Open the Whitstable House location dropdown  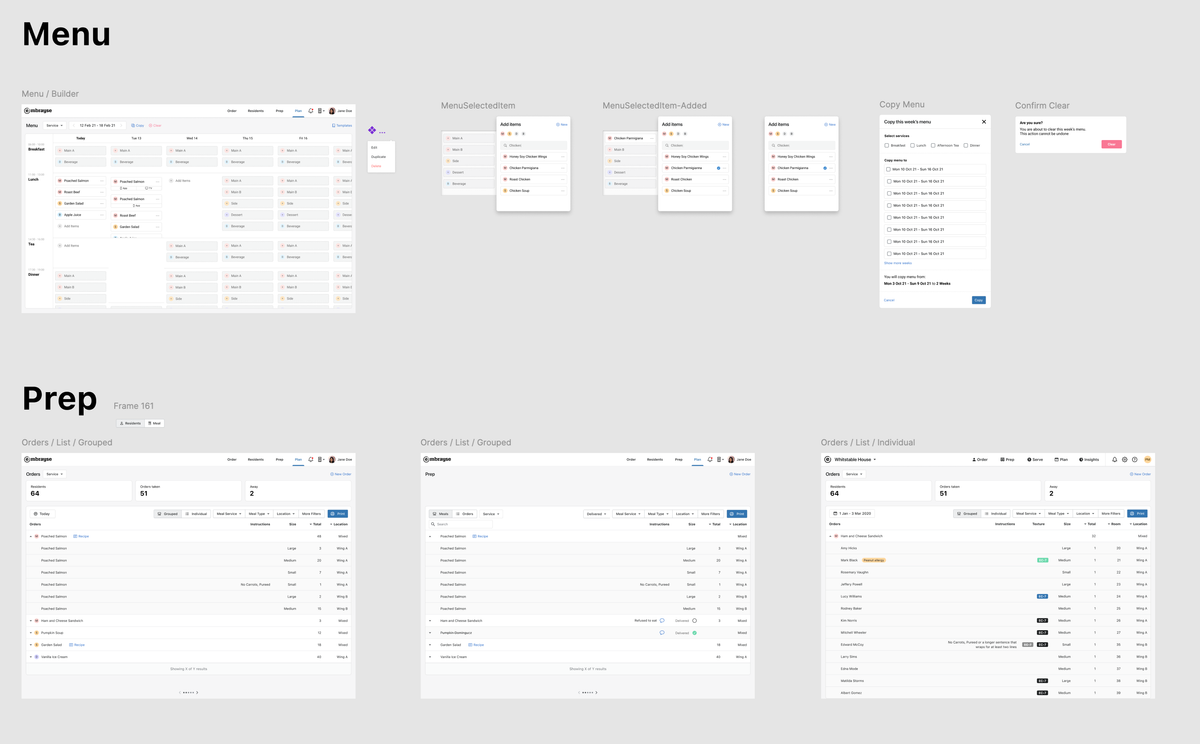click(x=855, y=460)
